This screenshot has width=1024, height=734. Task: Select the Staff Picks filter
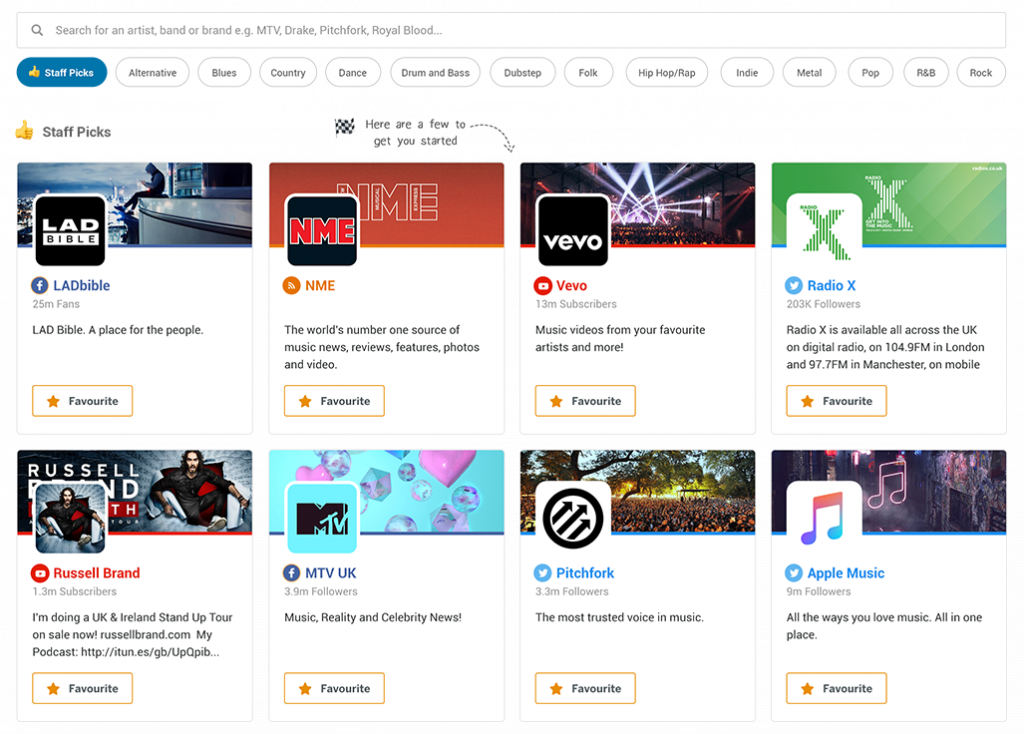click(61, 72)
